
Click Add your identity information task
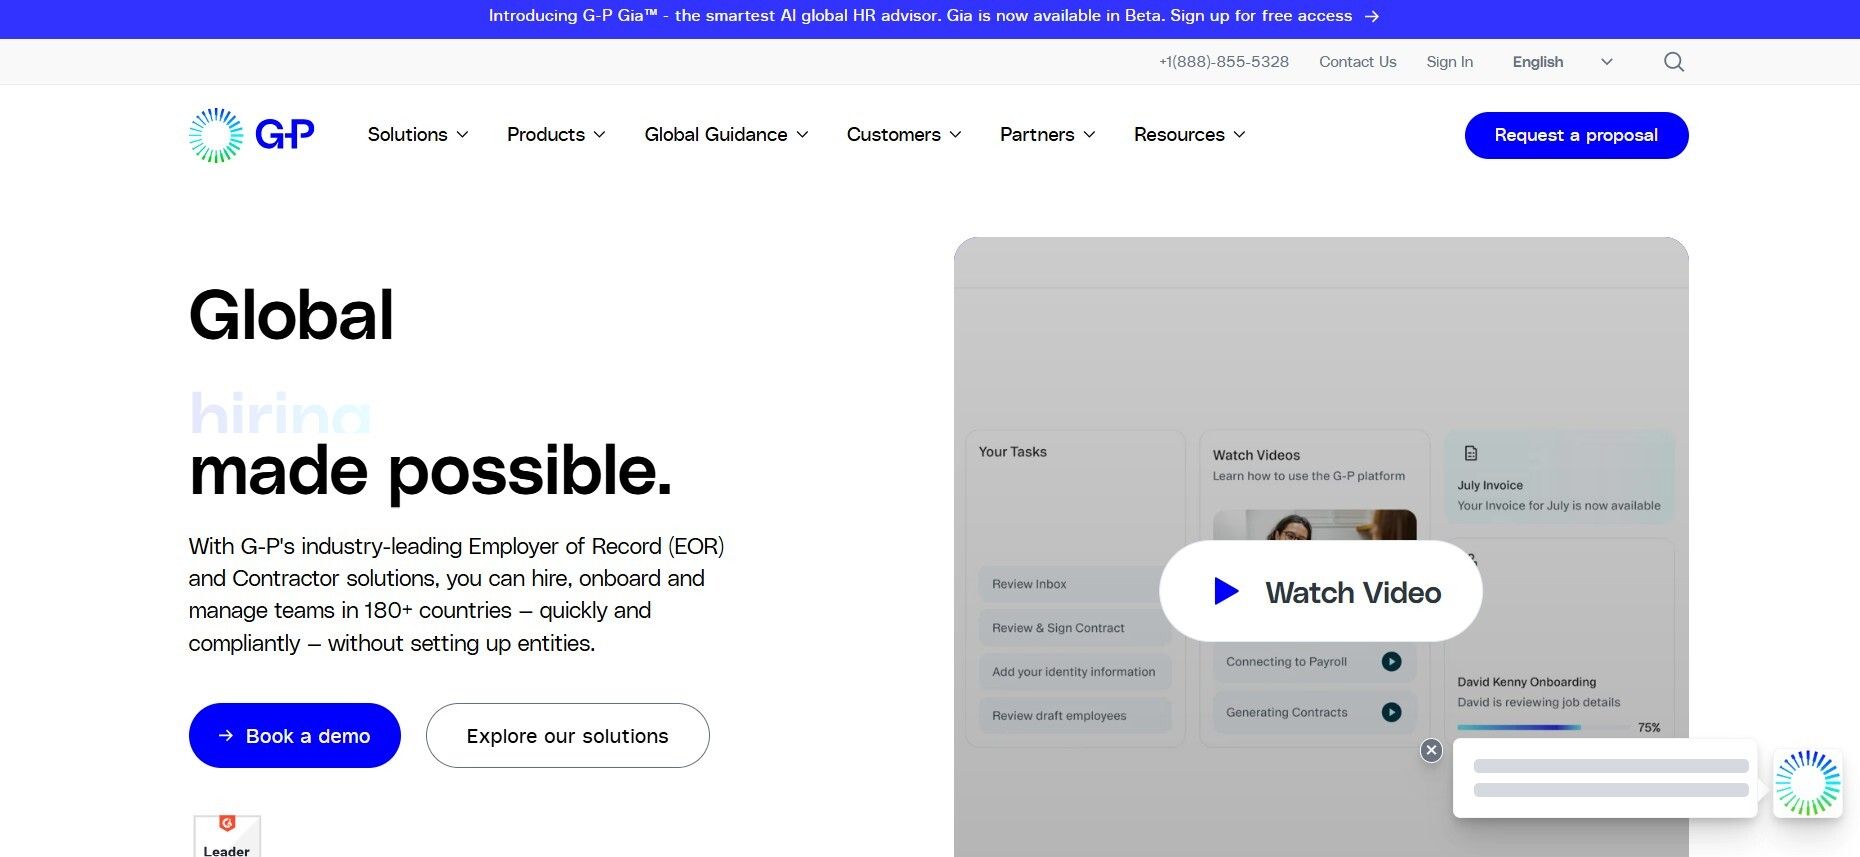click(1074, 672)
